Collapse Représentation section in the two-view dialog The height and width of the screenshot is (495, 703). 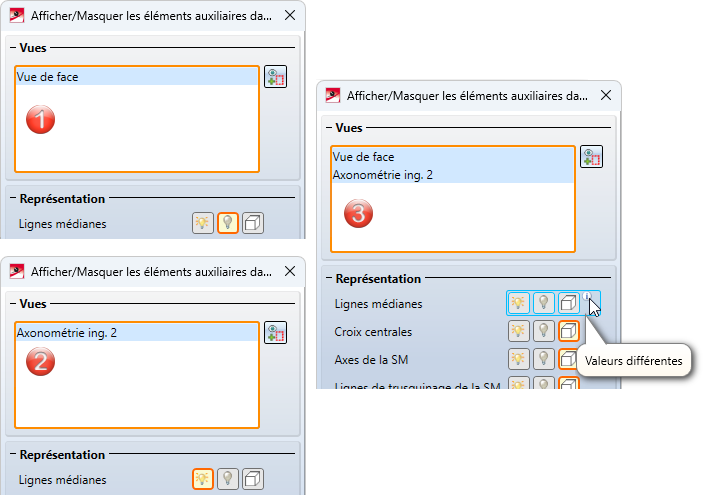coord(330,278)
